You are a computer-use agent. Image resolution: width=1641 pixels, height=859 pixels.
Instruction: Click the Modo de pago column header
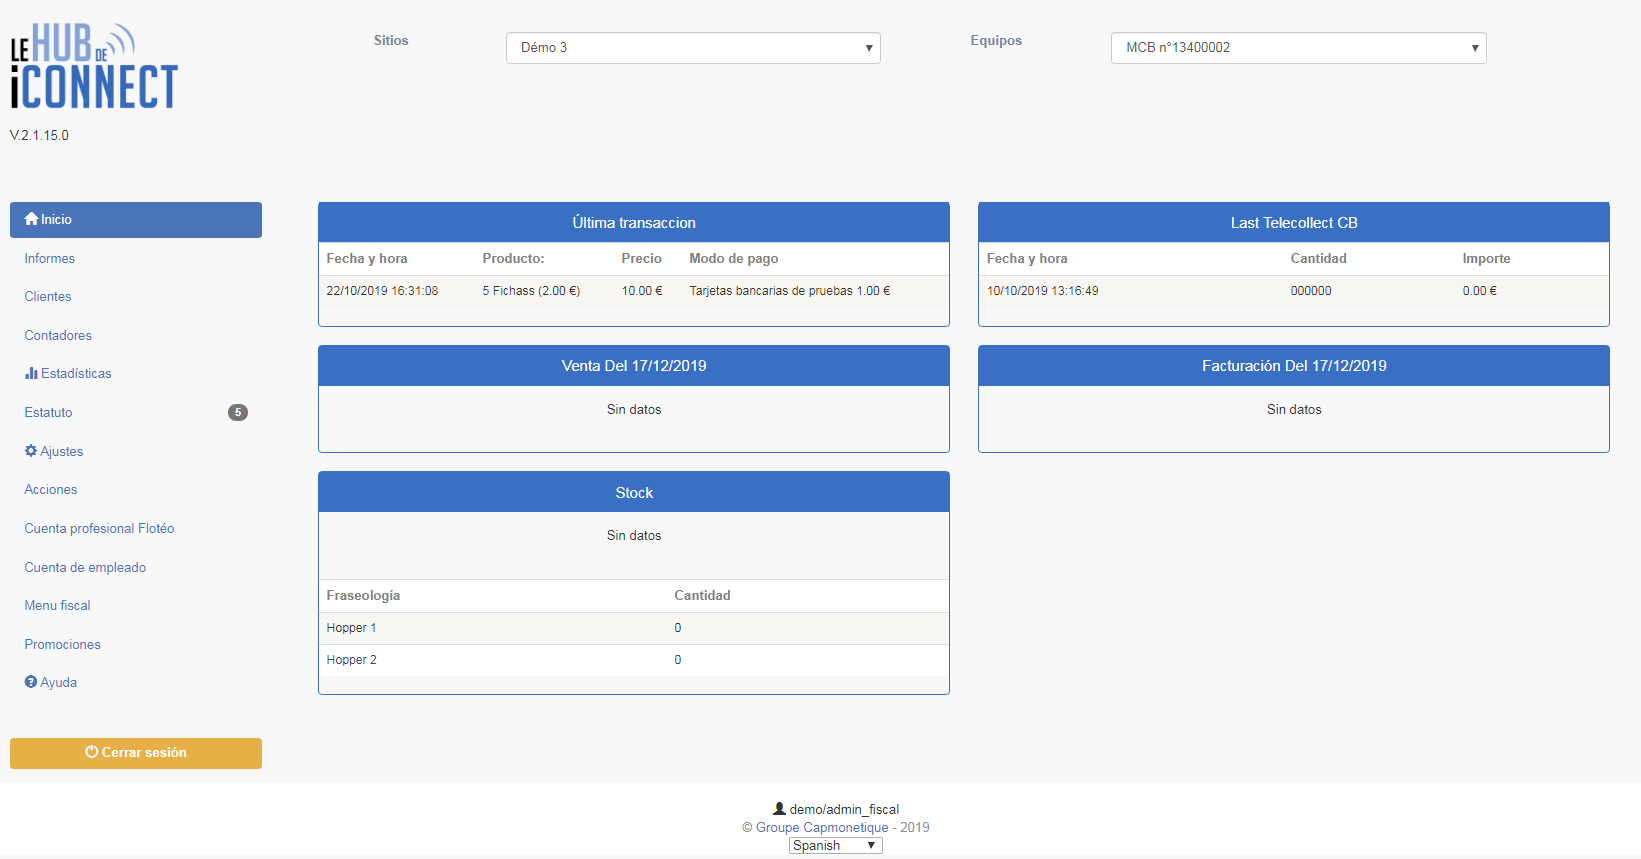pos(734,258)
